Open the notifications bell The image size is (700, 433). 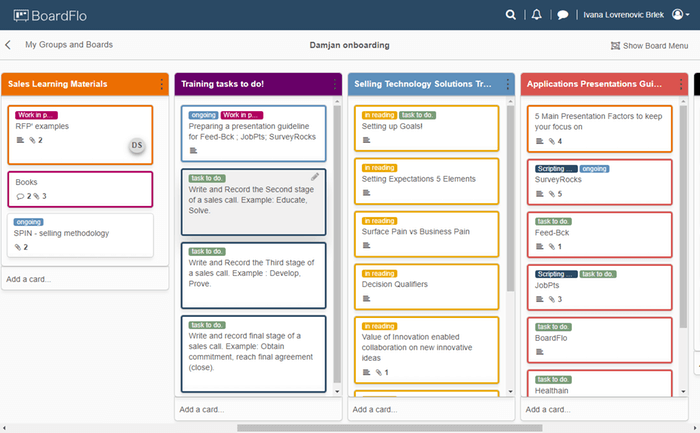pyautogui.click(x=537, y=15)
